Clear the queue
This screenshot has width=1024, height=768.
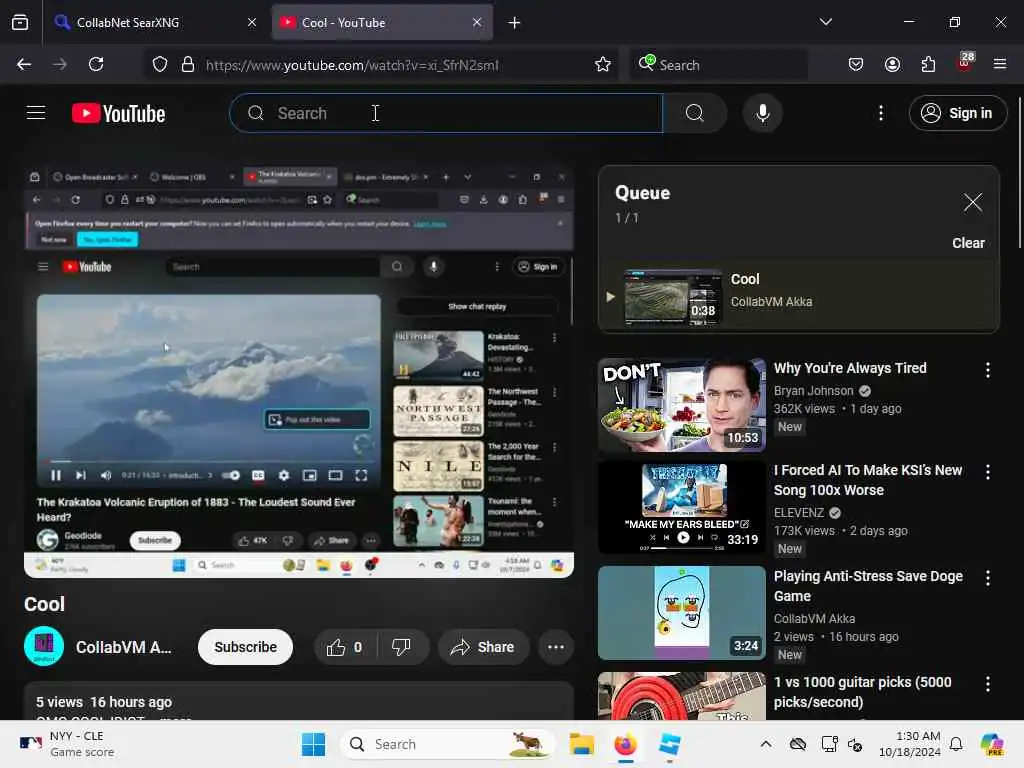(968, 243)
